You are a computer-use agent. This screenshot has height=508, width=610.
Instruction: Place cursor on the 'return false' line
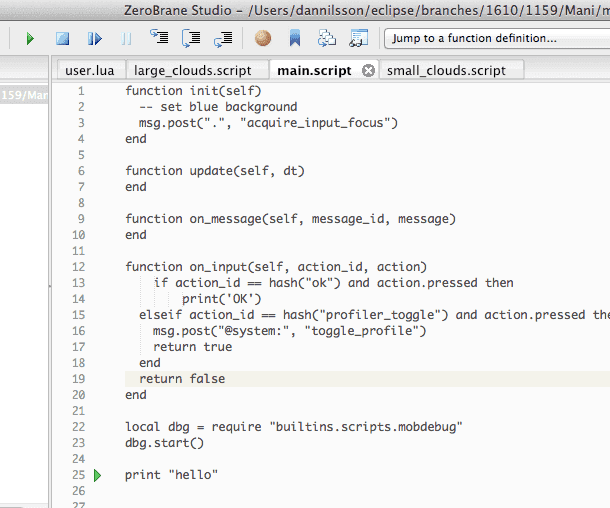182,379
